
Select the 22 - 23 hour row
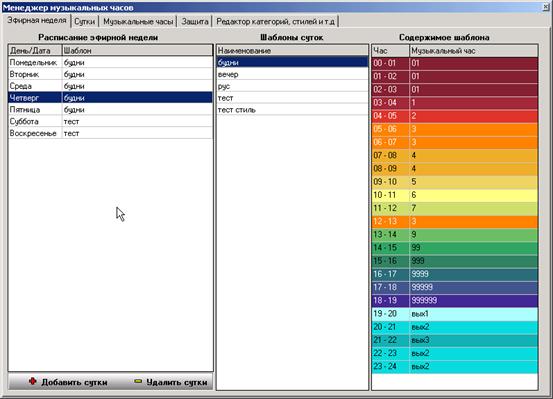point(455,353)
